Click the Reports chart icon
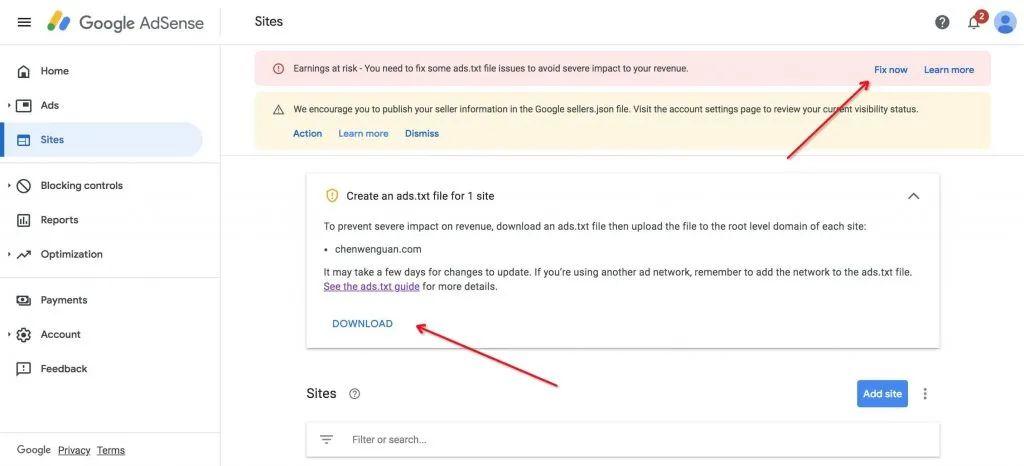 24,220
